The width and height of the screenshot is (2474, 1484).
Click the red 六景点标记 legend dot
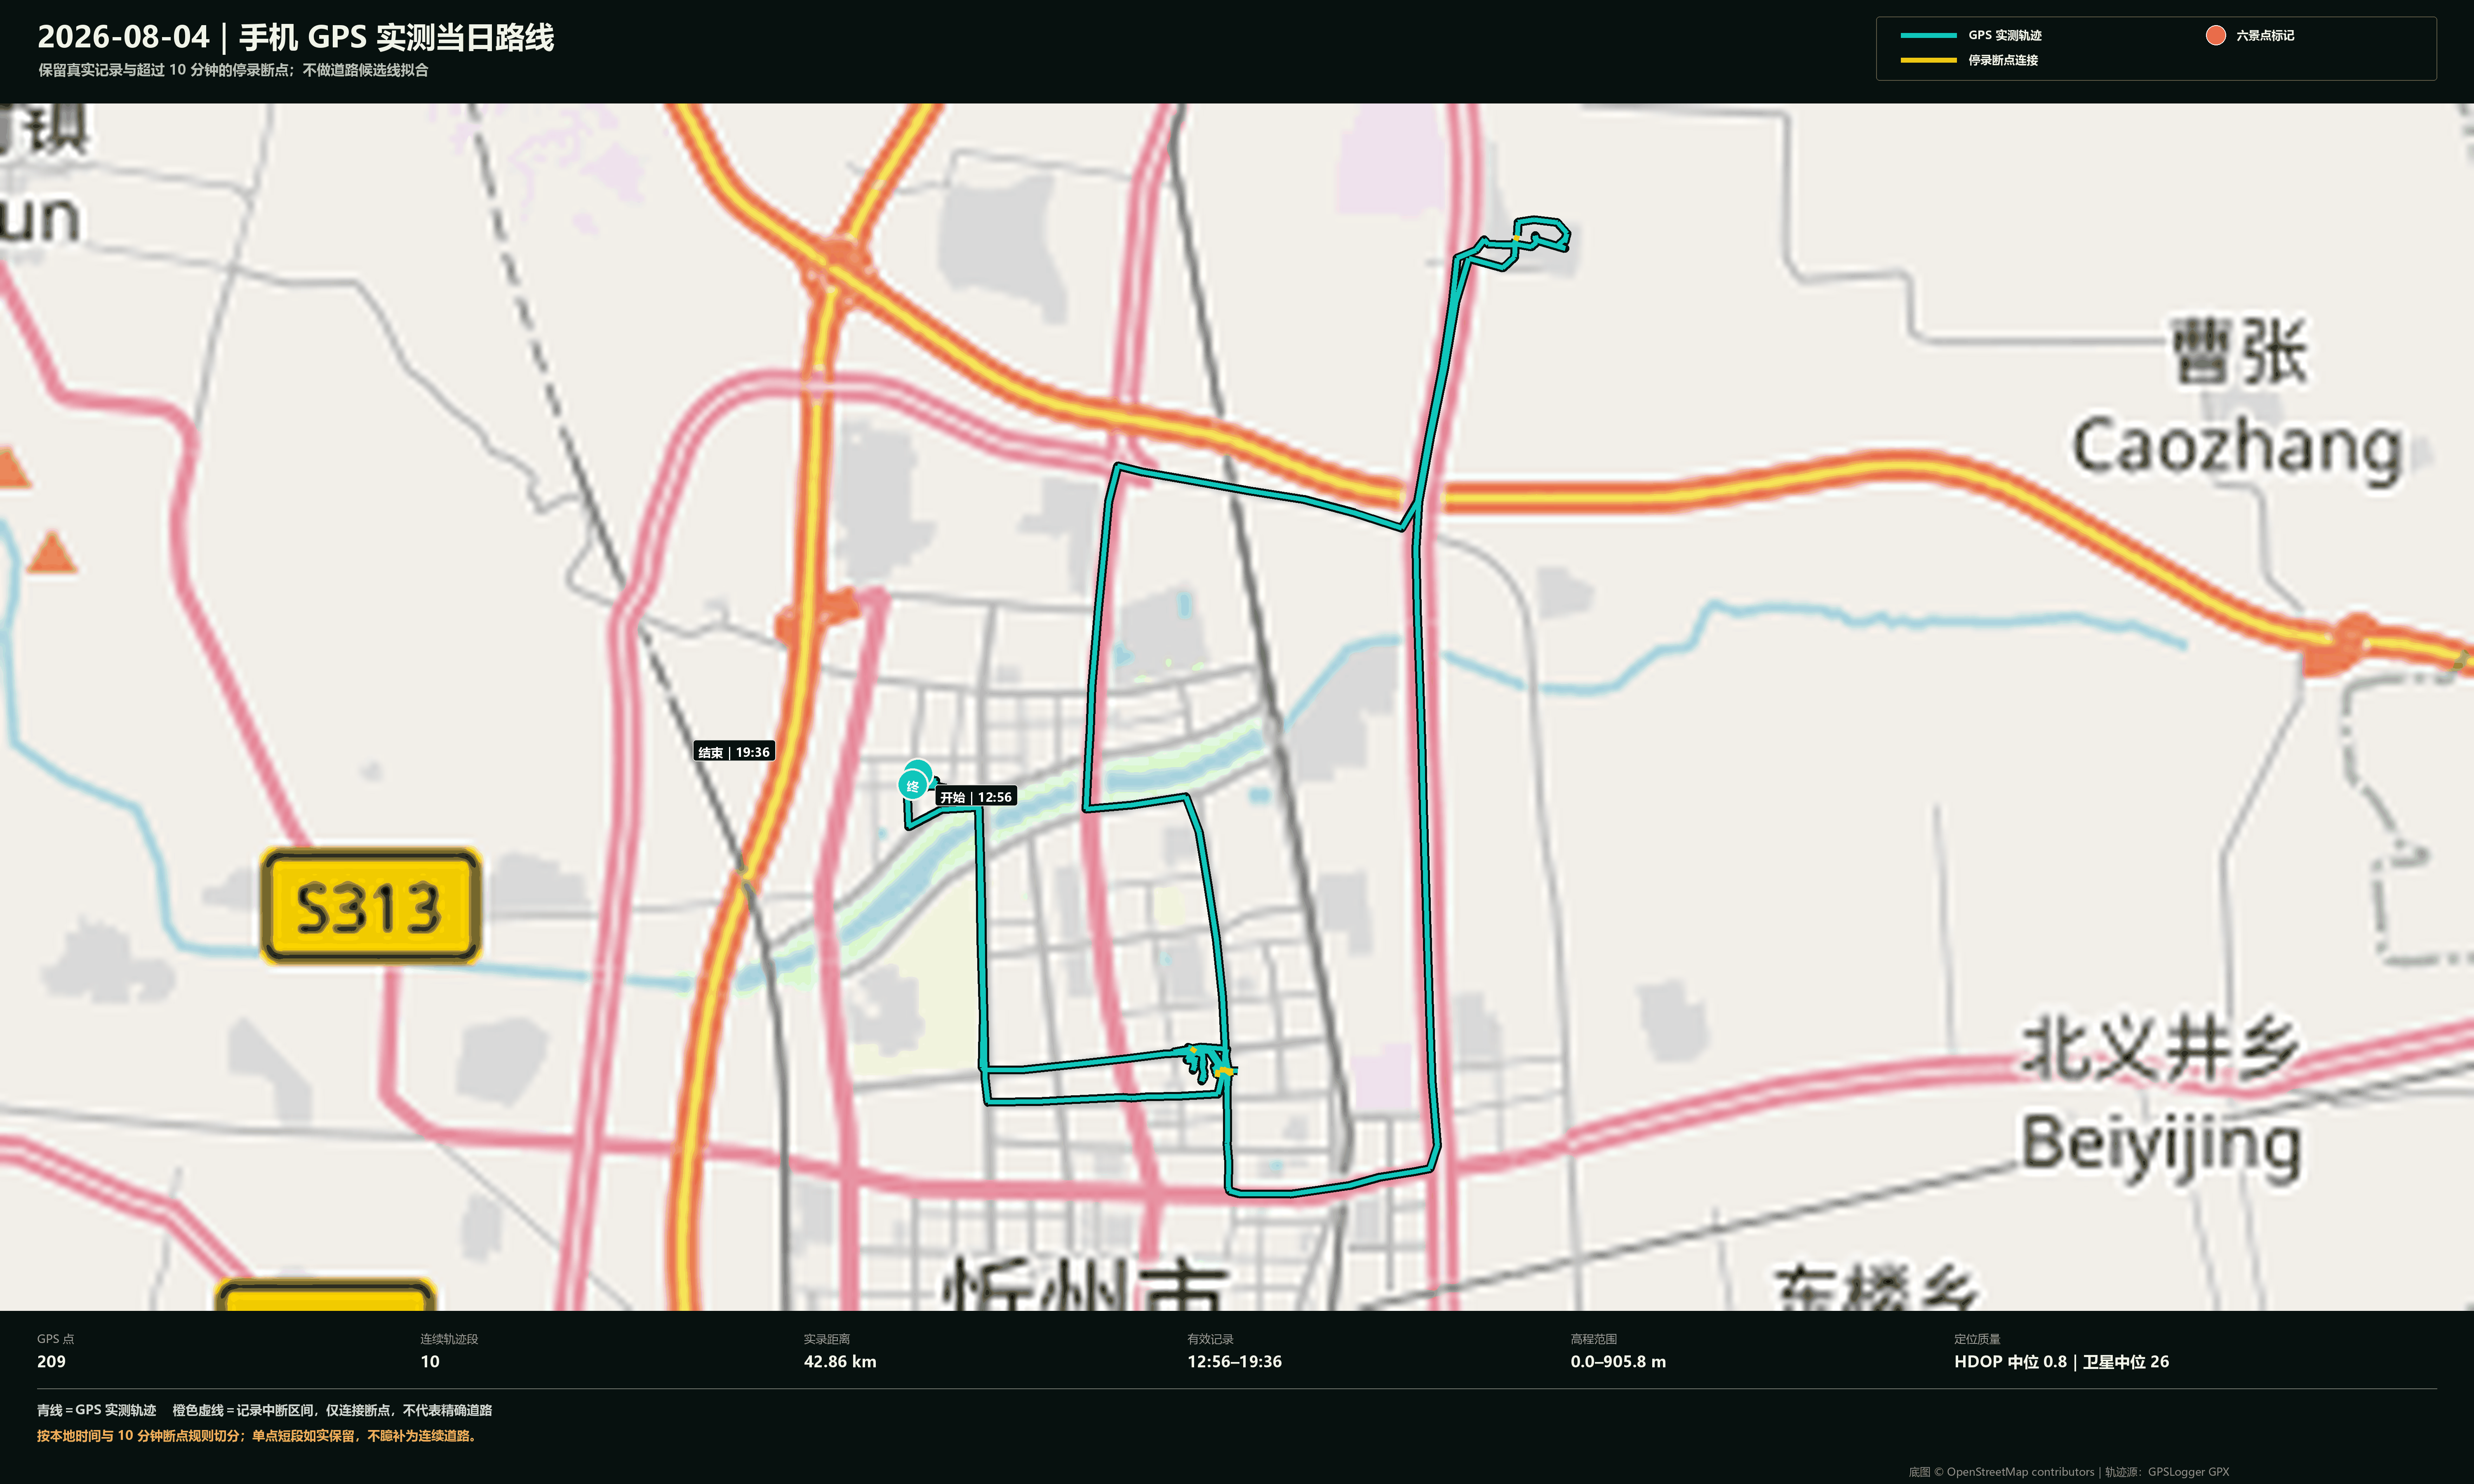click(2215, 35)
